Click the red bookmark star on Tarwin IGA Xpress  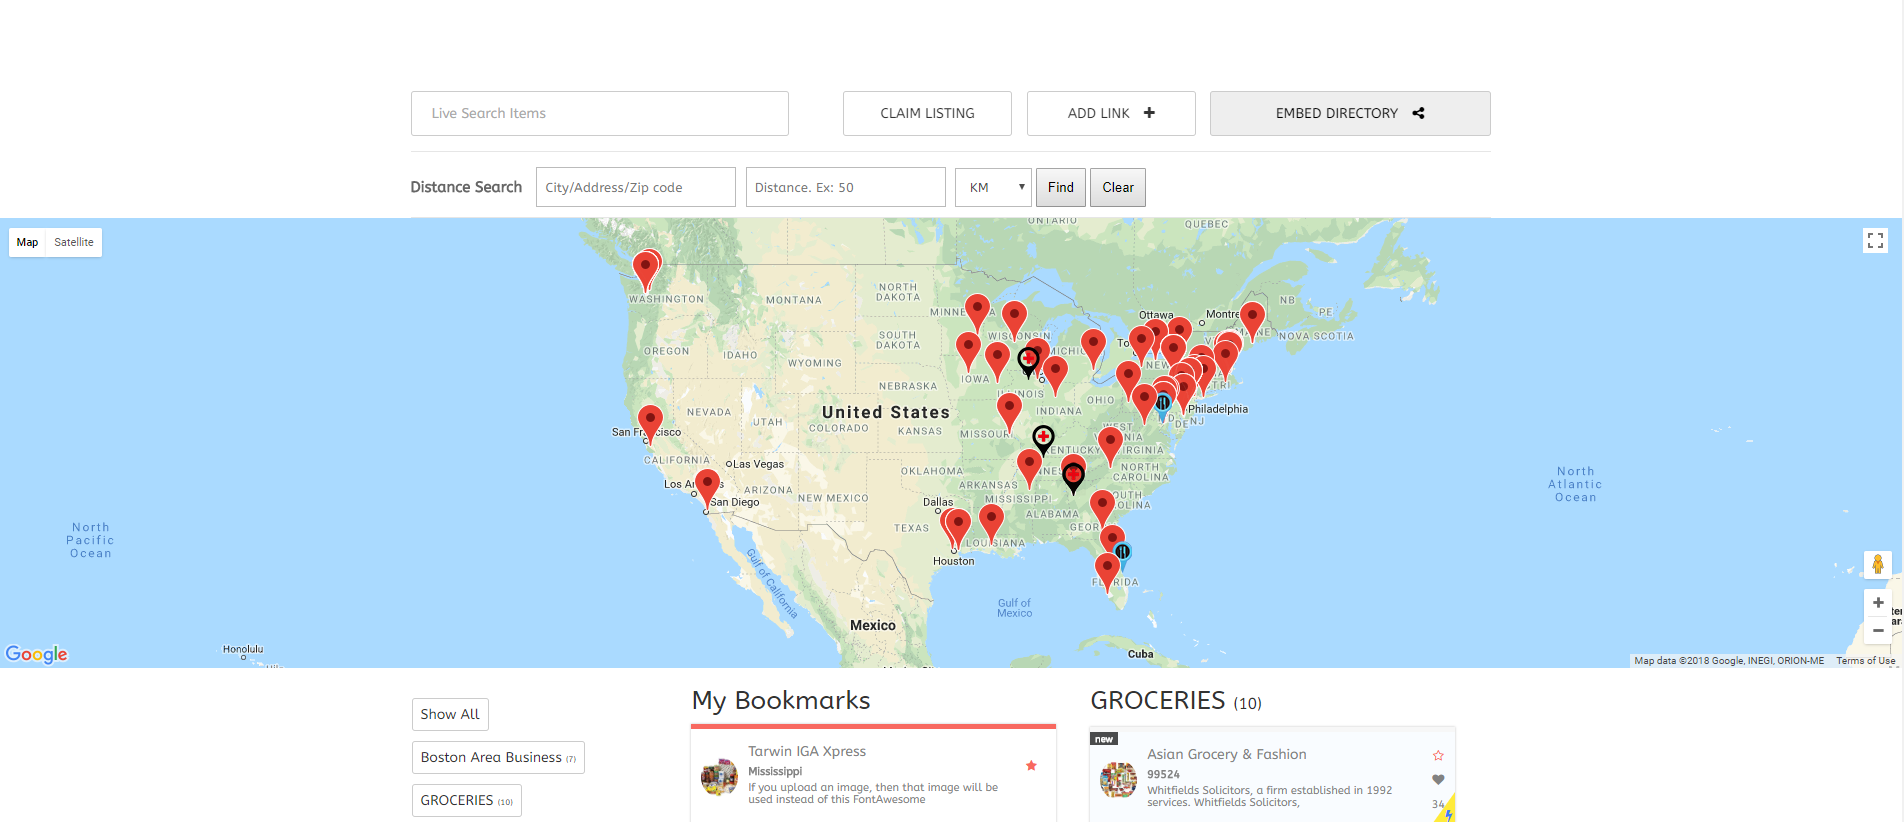pyautogui.click(x=1031, y=766)
